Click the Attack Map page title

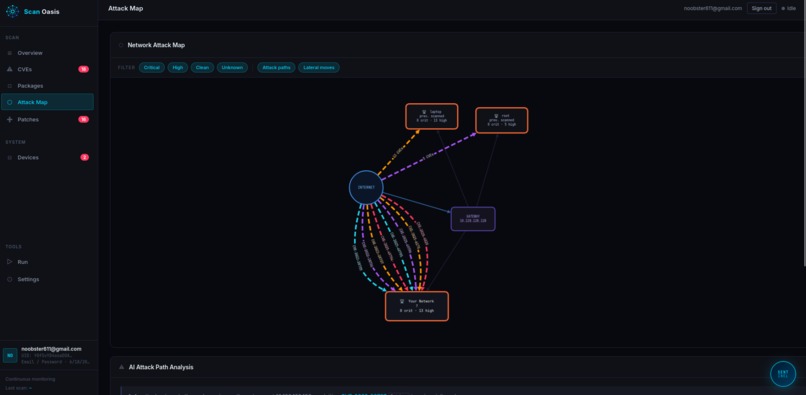point(126,8)
